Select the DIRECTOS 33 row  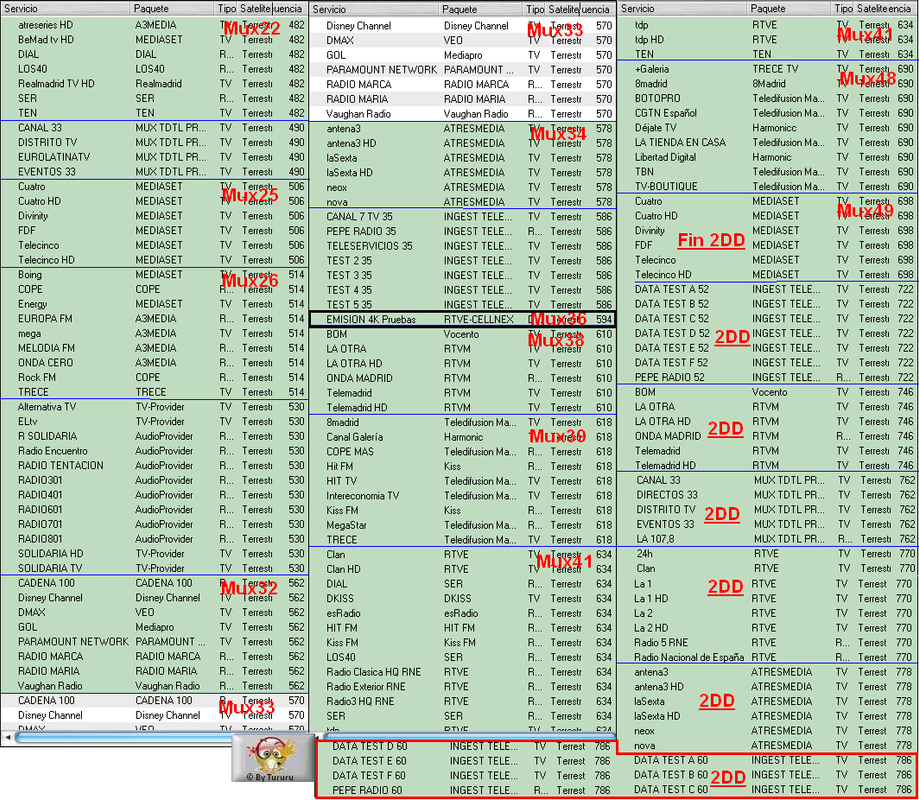(x=768, y=495)
